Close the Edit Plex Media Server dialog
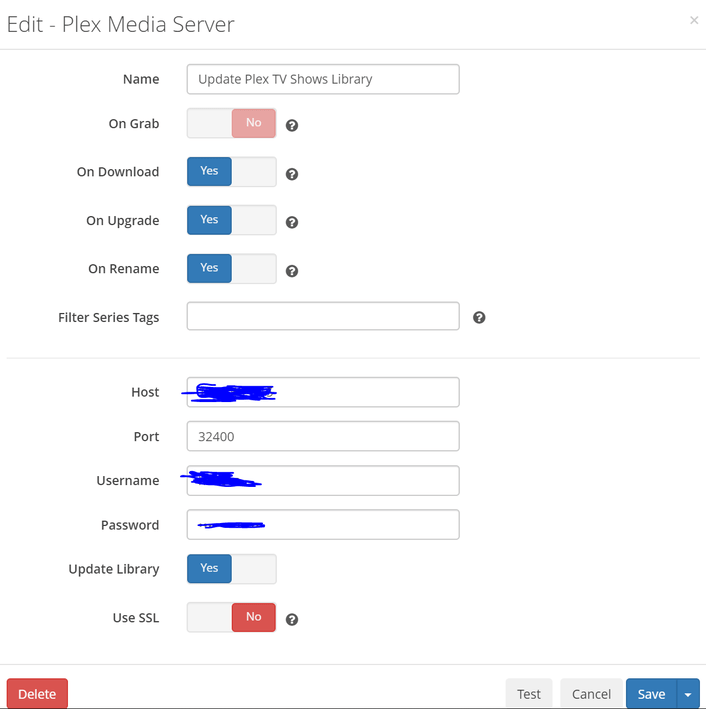 (x=694, y=20)
